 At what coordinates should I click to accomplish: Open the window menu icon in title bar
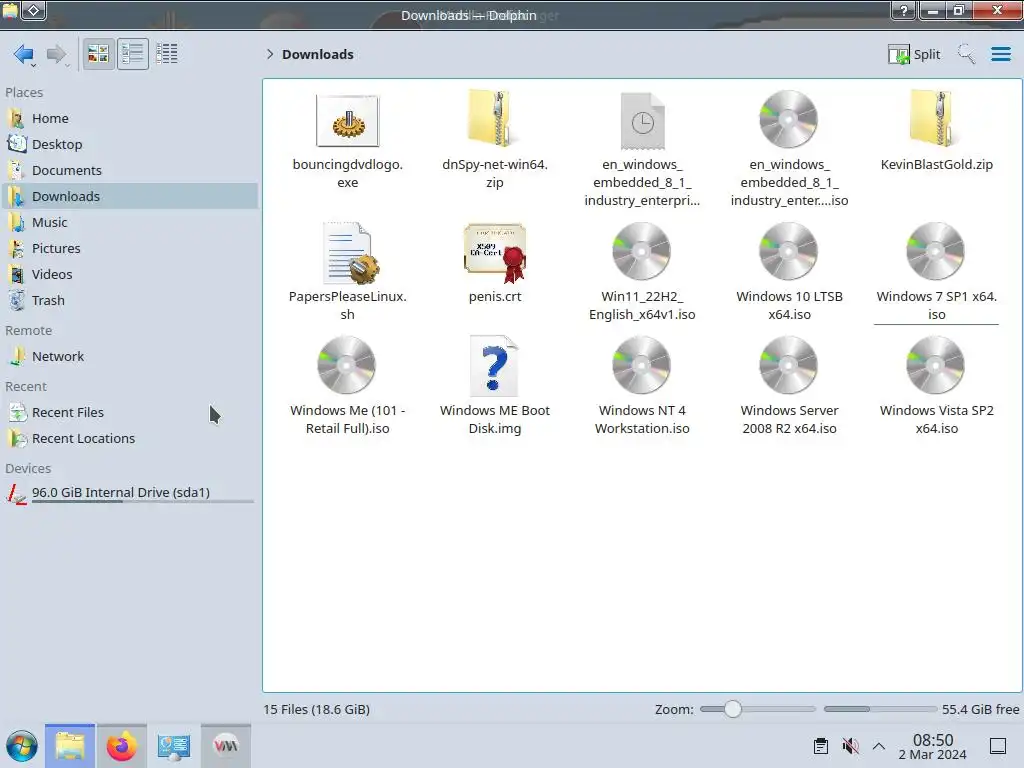coord(10,10)
